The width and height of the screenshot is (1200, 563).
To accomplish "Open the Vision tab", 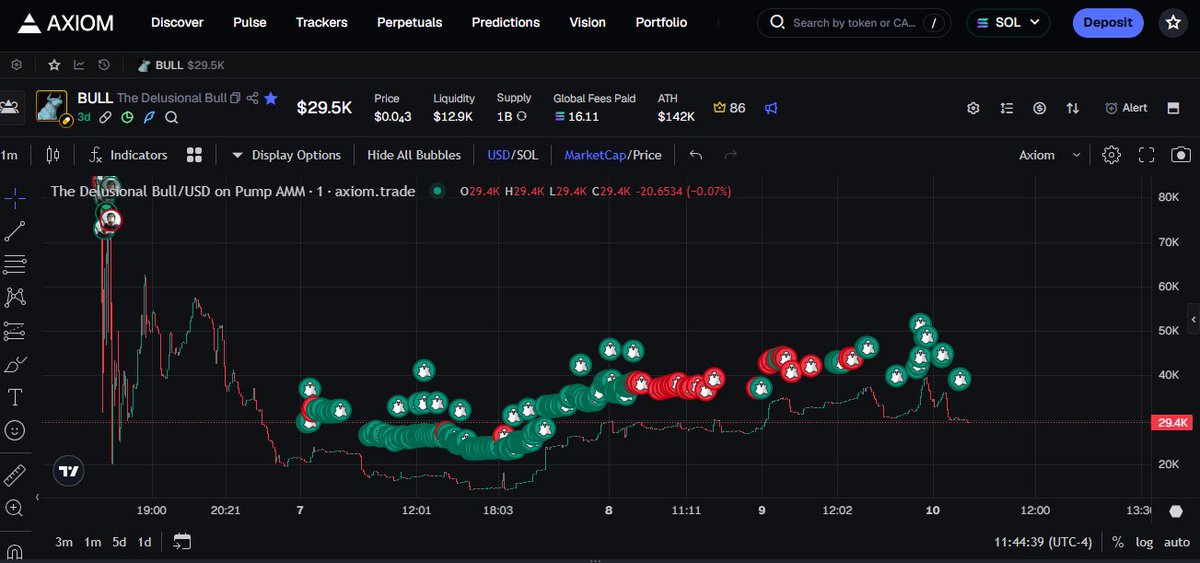I will pyautogui.click(x=588, y=22).
